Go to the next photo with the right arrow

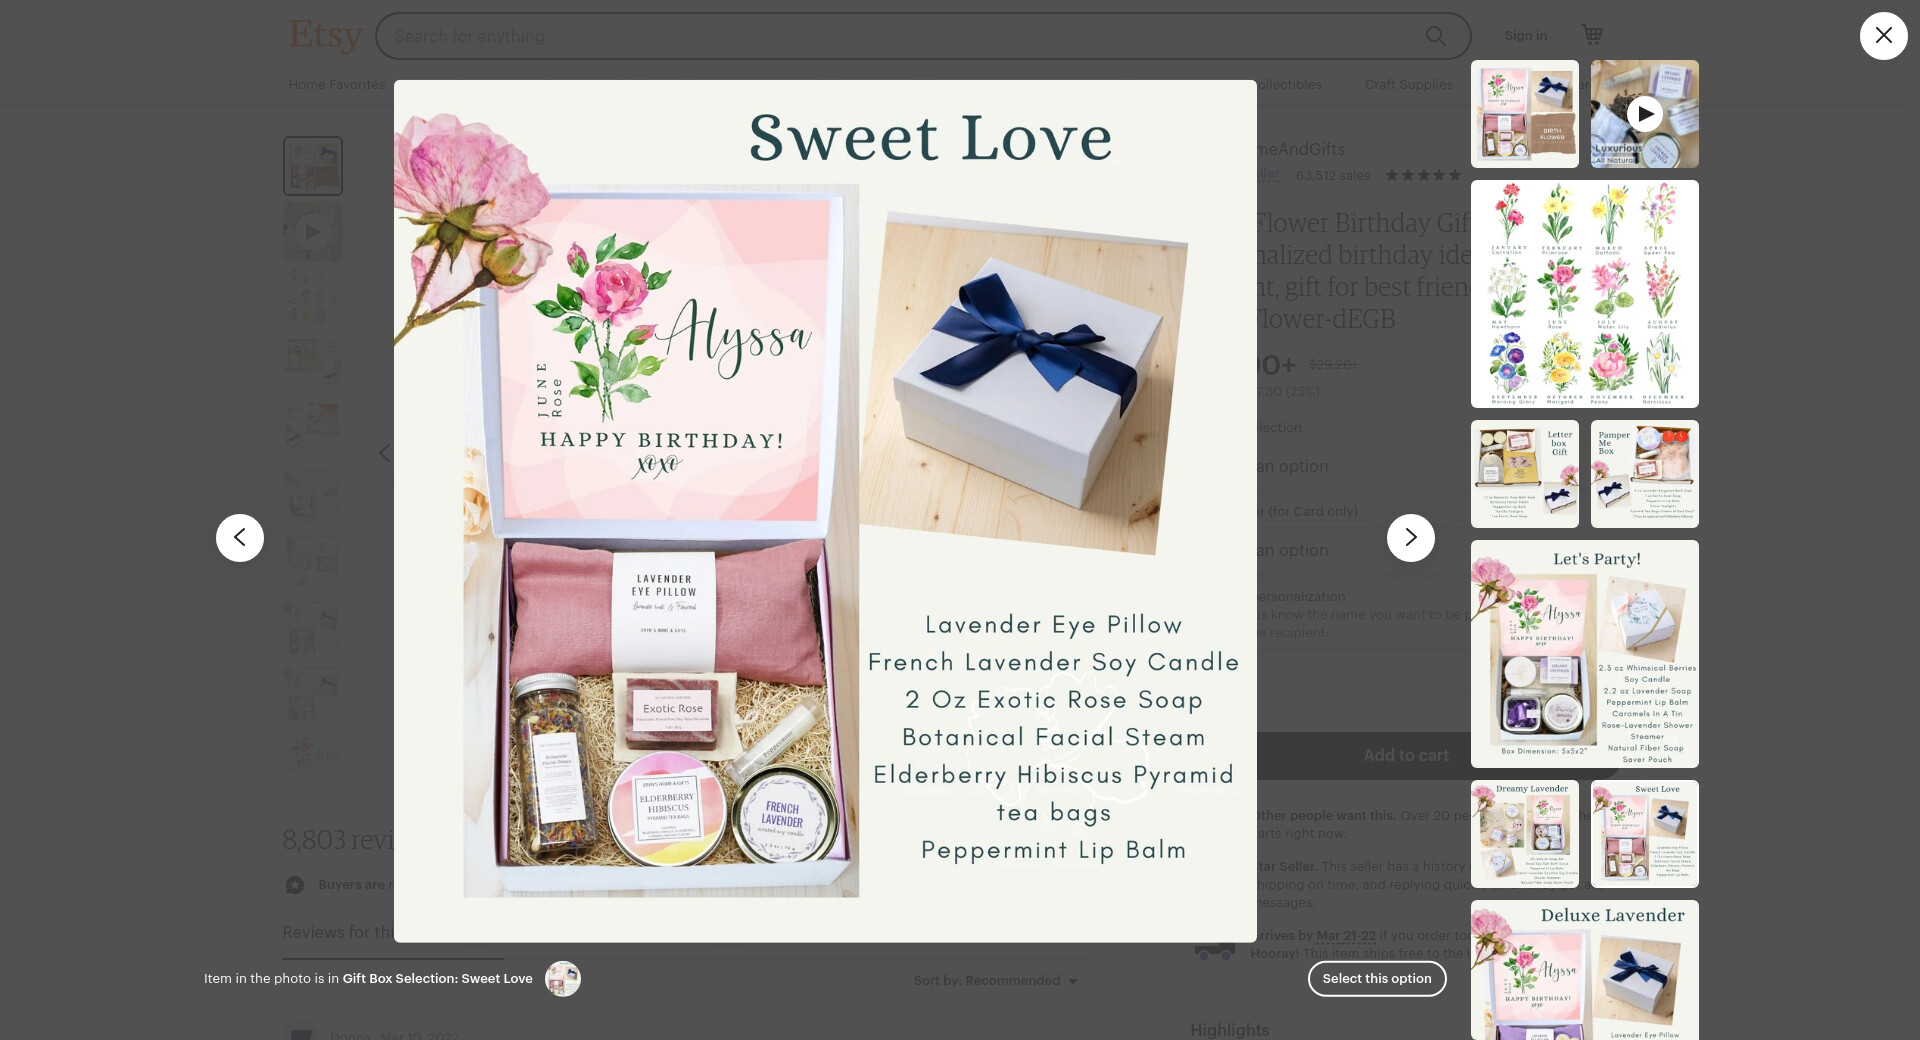[1410, 538]
